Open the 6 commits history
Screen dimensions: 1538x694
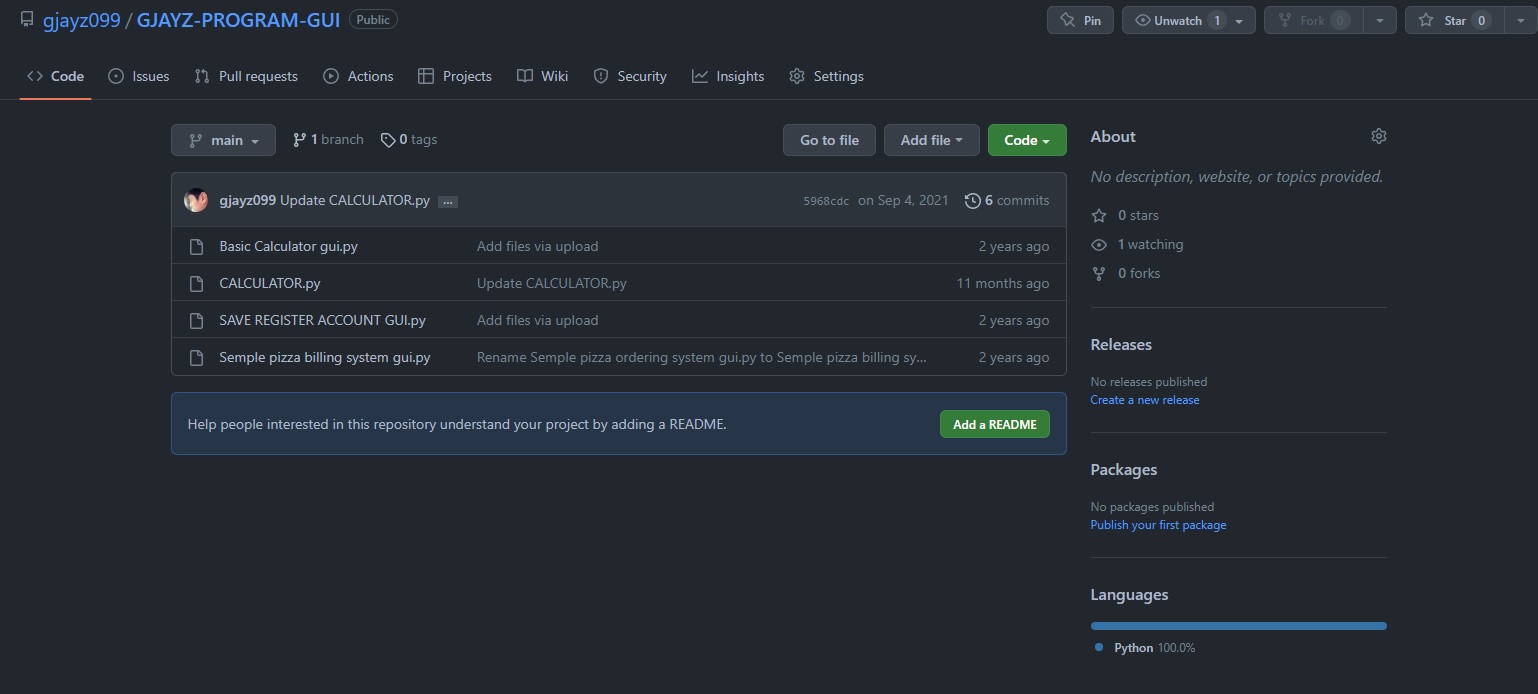click(x=1007, y=200)
